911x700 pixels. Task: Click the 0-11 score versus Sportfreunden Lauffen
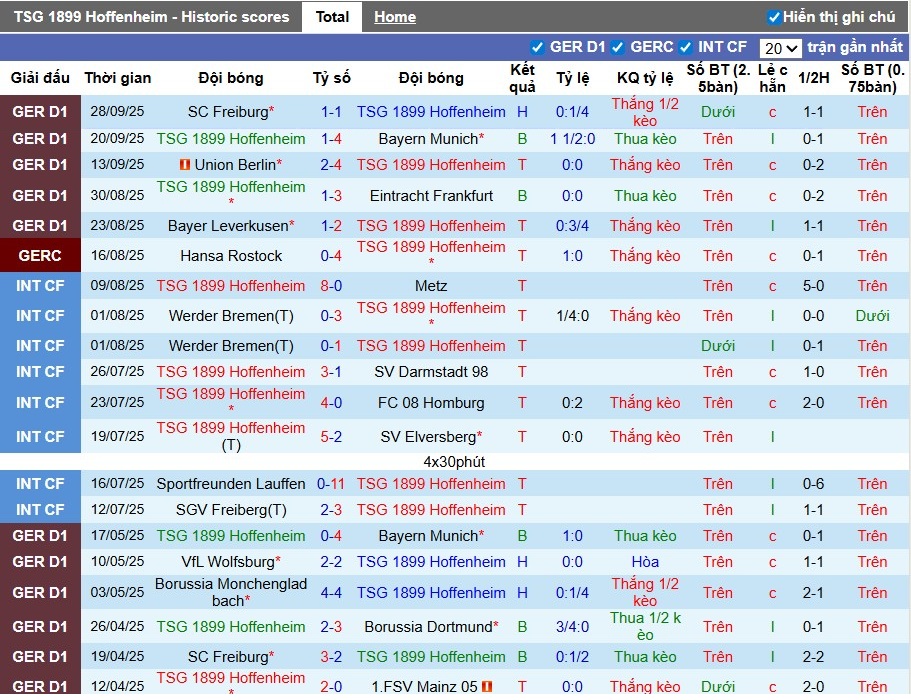pos(331,484)
